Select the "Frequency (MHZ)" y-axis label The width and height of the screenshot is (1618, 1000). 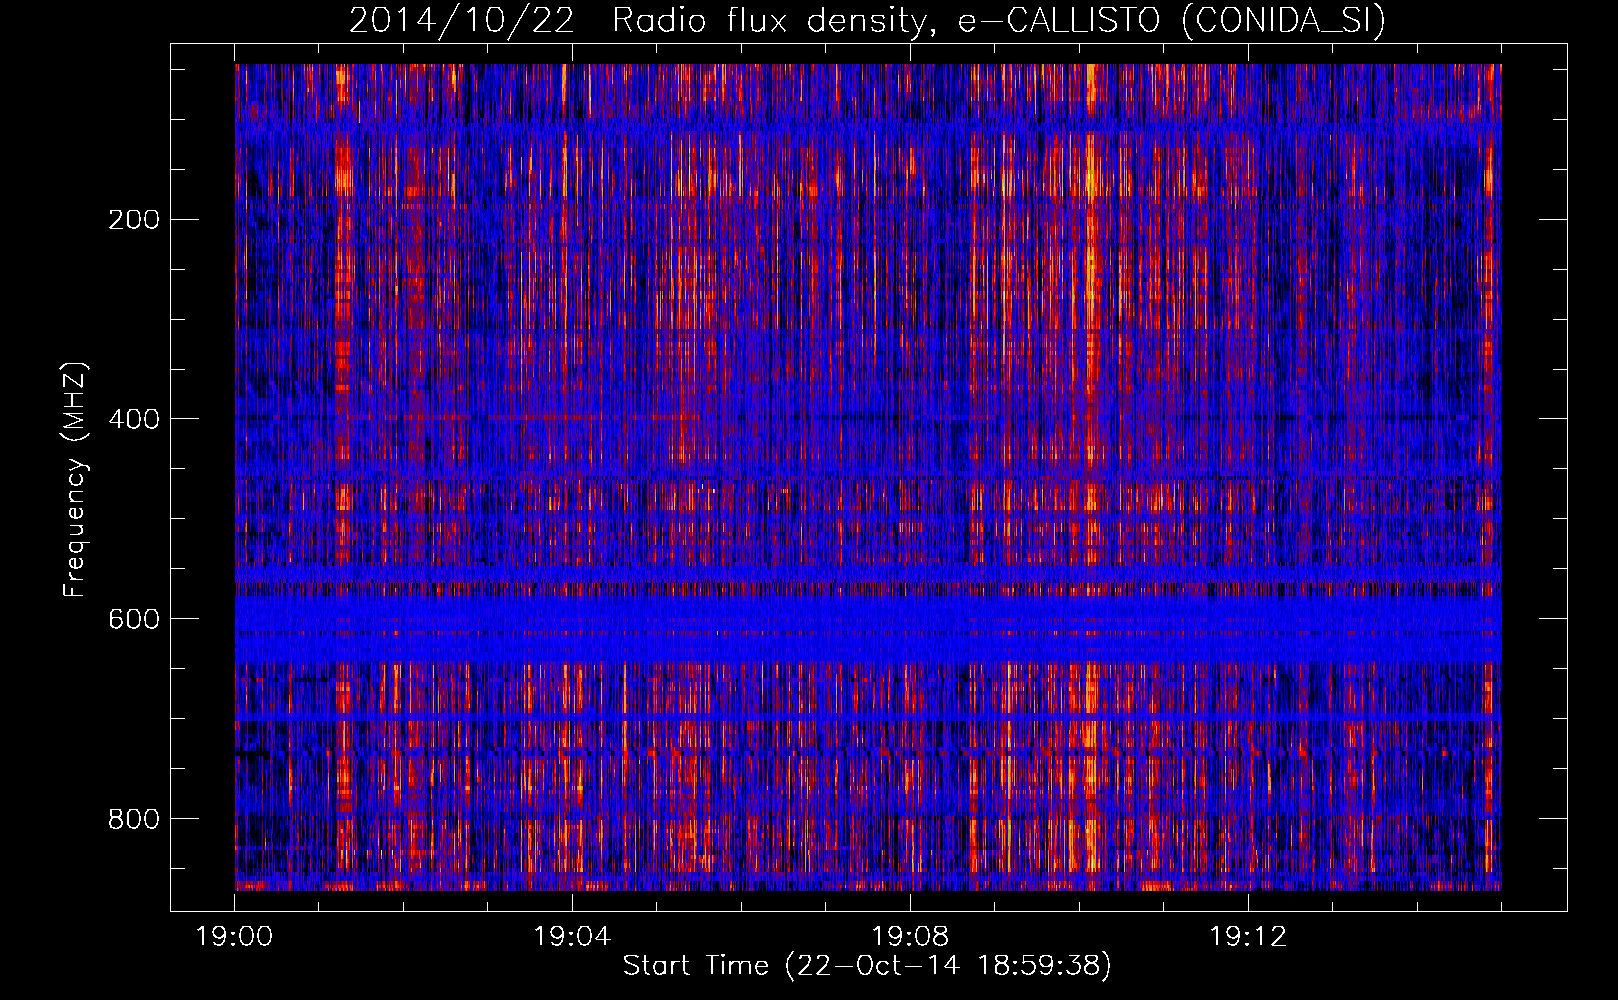(x=75, y=479)
